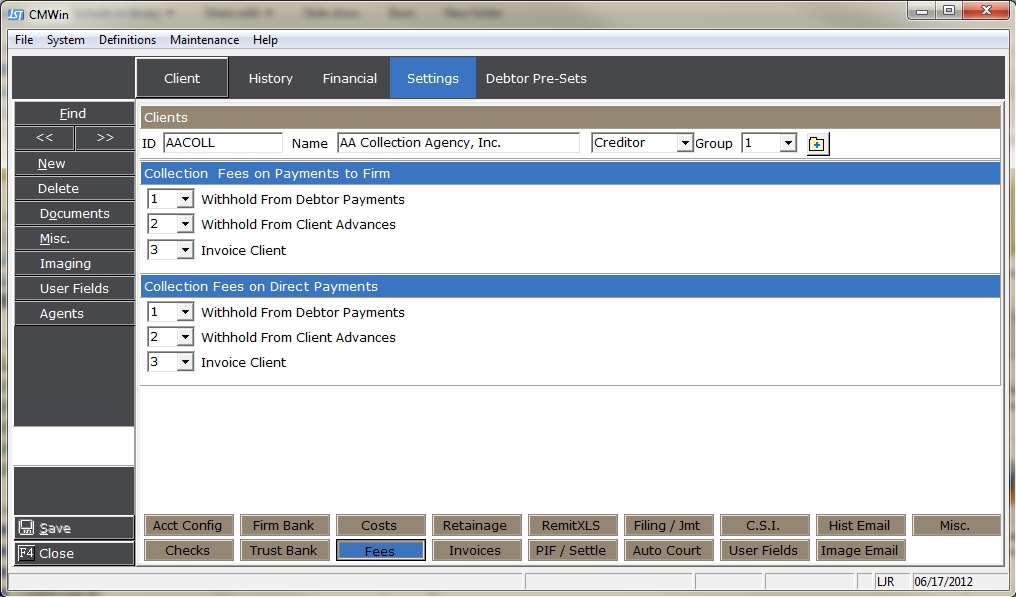Expand Invoice Client dropdown under Direct Payments
Viewport: 1016px width, 597px height.
coord(185,363)
